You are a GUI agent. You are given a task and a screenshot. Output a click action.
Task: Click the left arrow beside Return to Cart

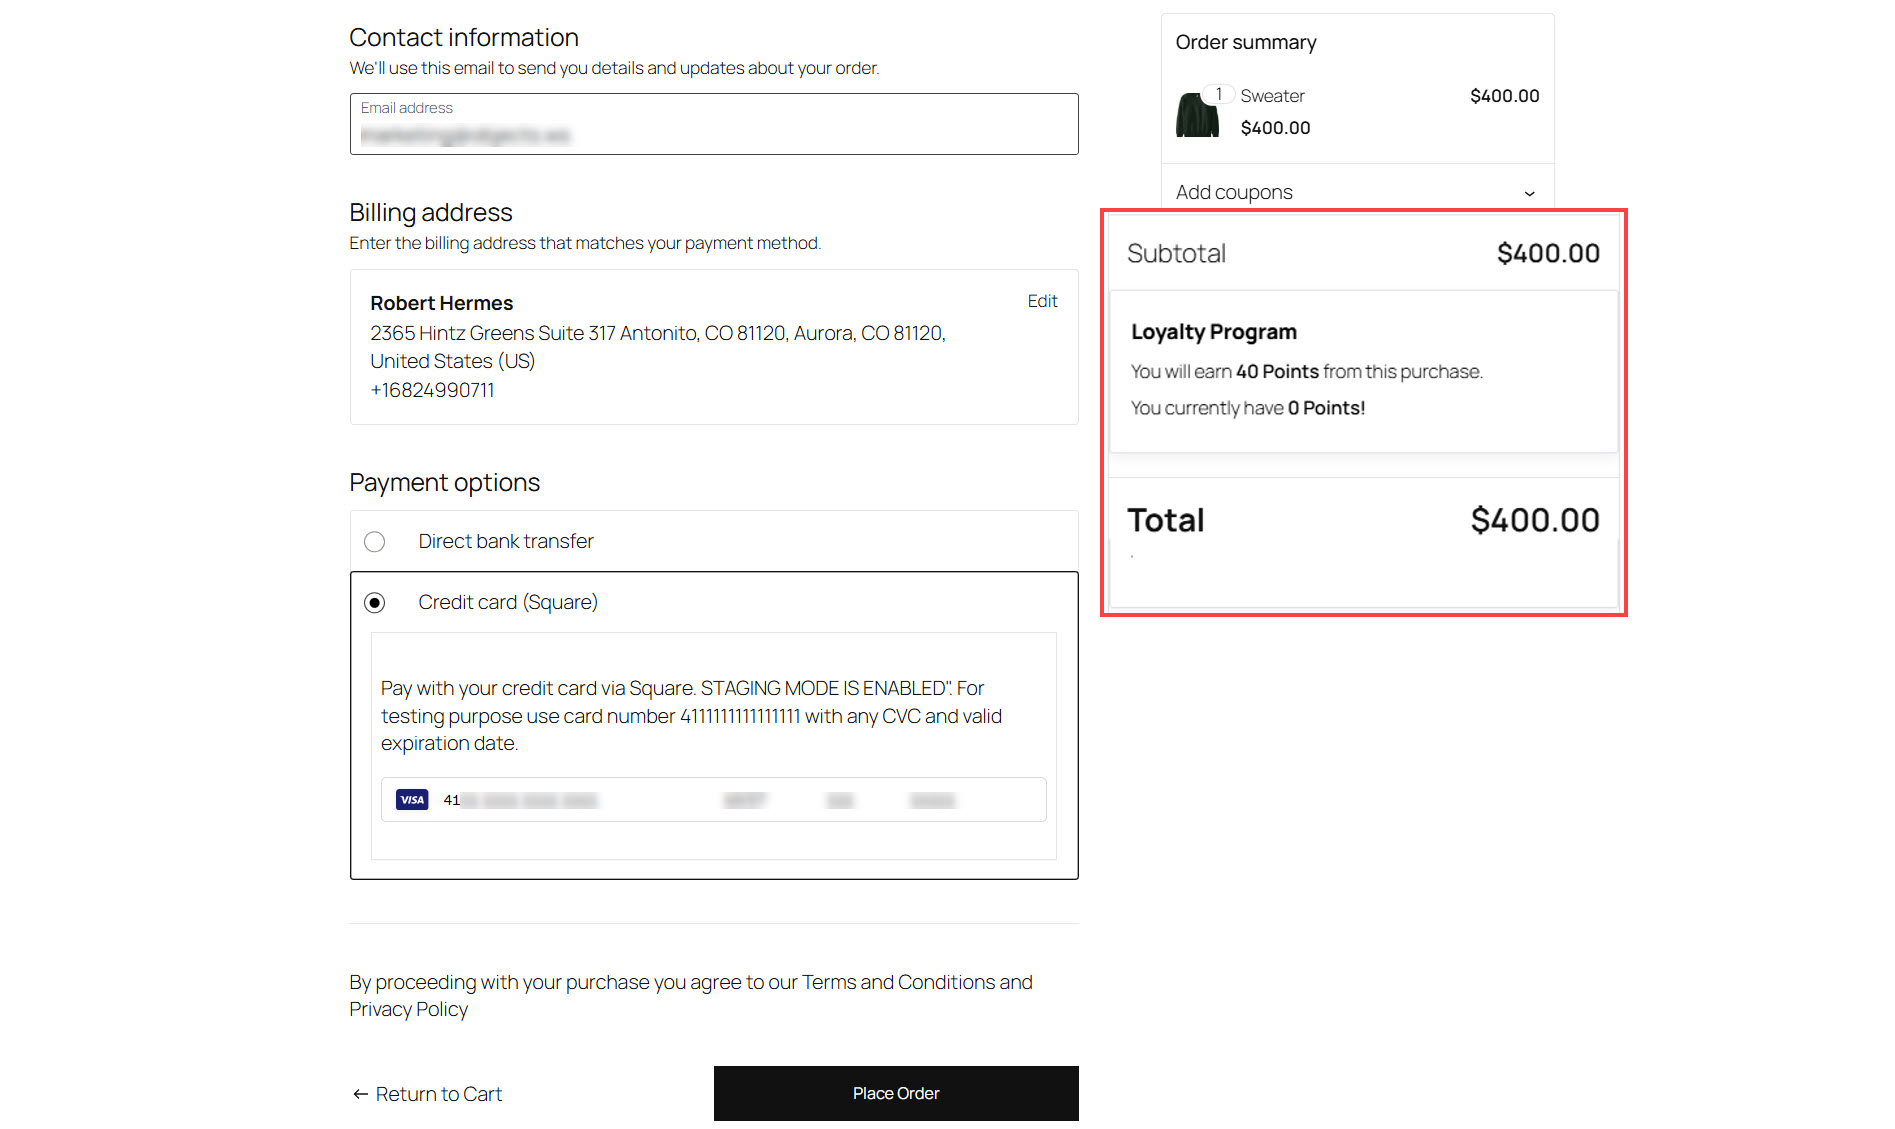click(360, 1094)
